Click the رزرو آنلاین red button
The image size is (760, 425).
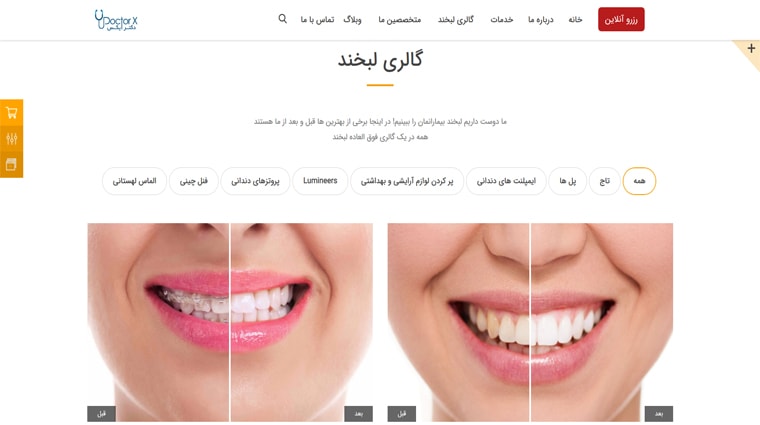click(x=621, y=19)
